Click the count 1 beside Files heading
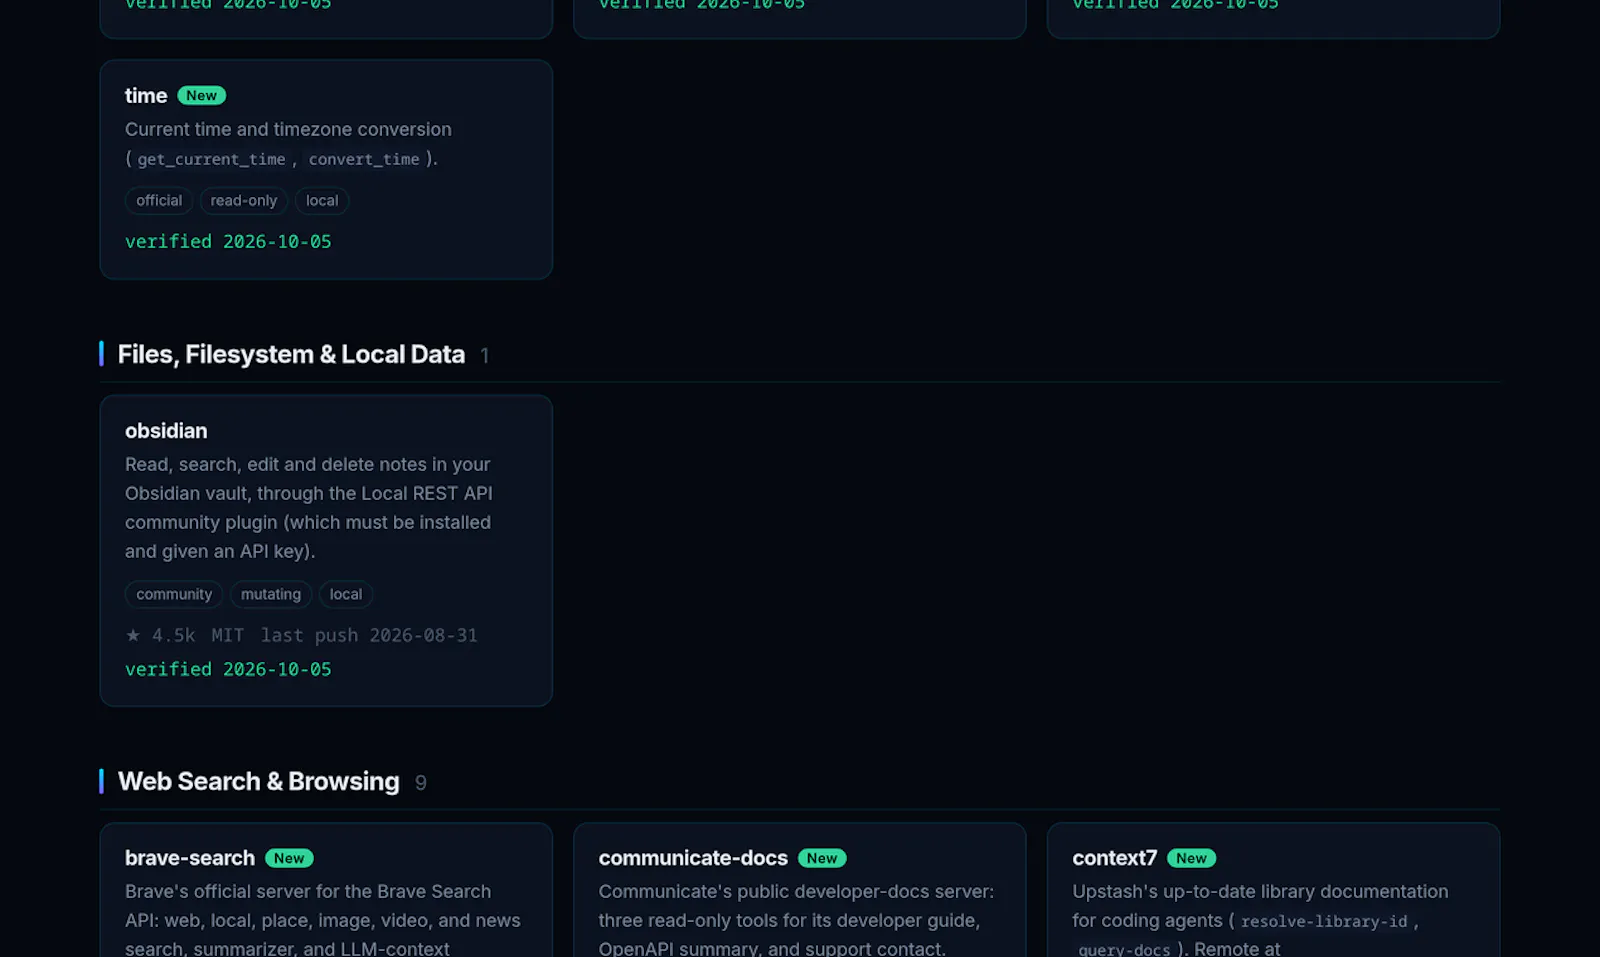1600x957 pixels. point(485,356)
